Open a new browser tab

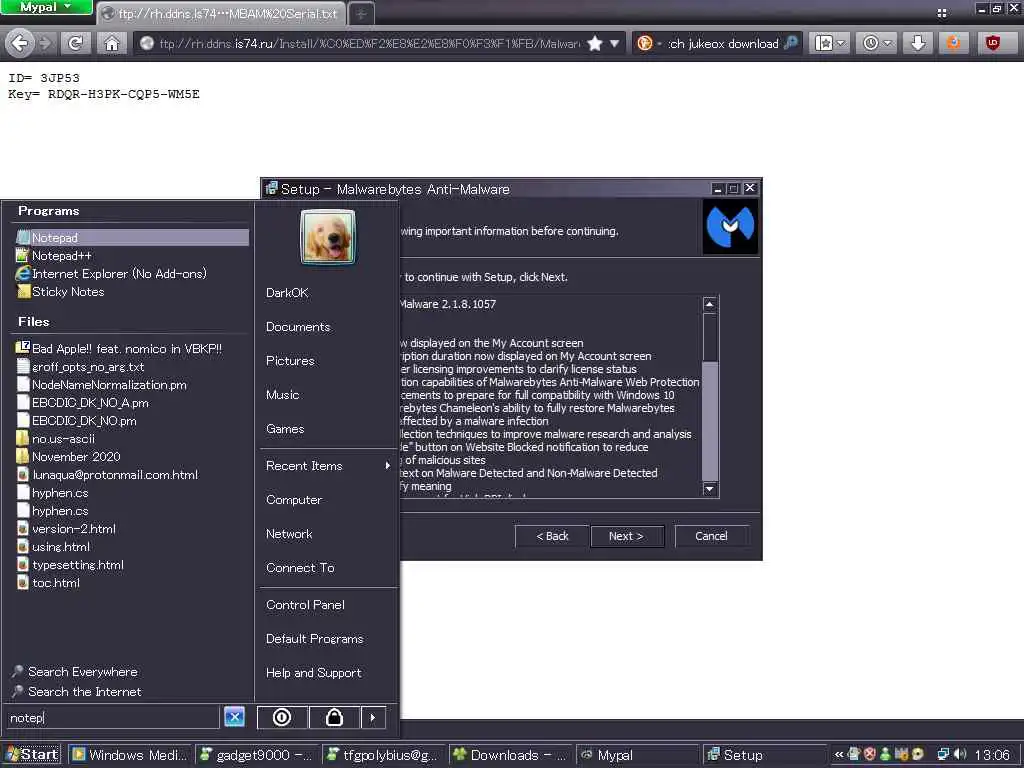[x=360, y=13]
